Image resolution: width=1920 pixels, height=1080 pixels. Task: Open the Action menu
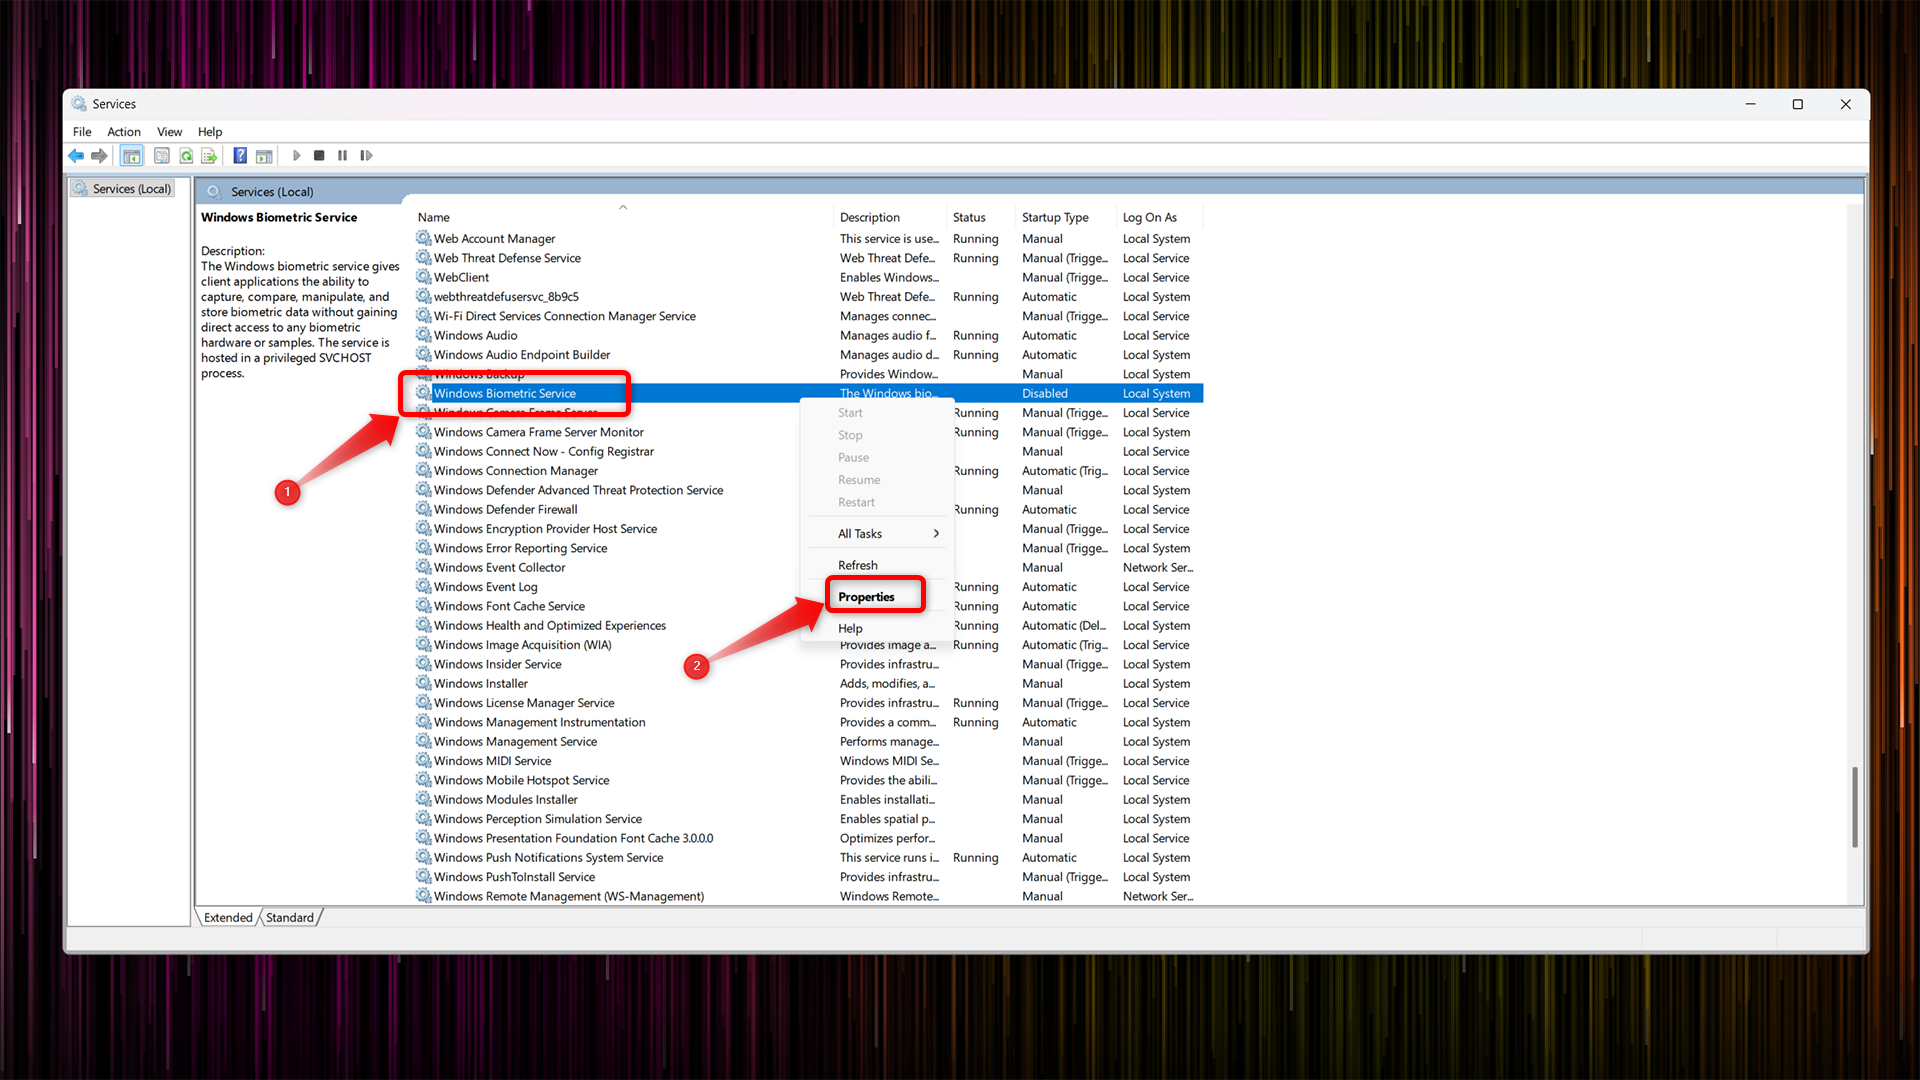124,132
